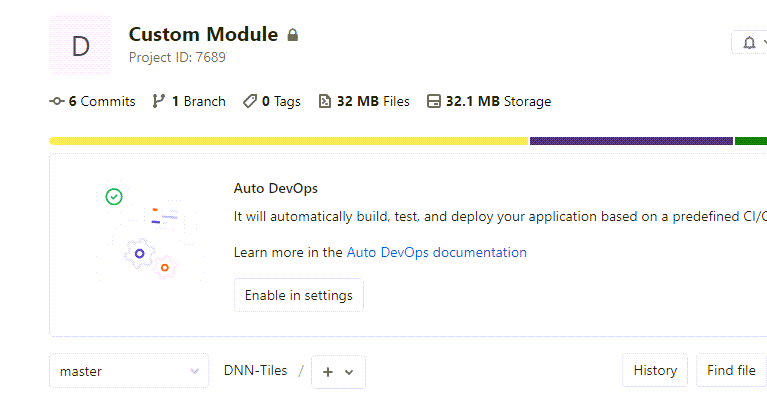Click the Auto DevOps heading
This screenshot has height=397, width=767.
(x=276, y=188)
